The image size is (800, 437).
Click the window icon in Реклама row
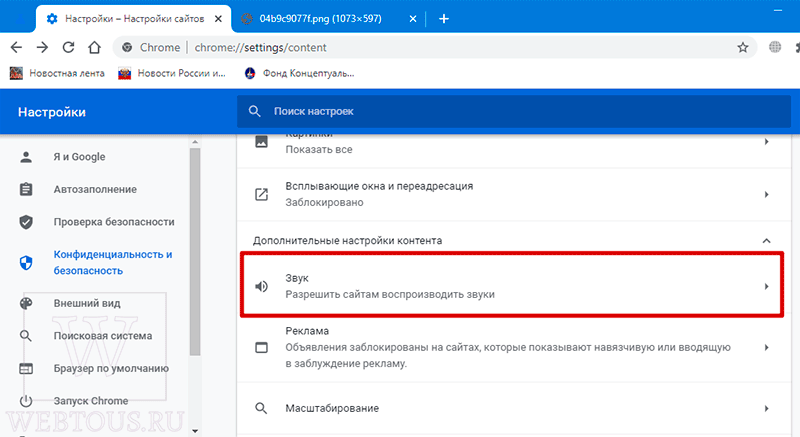coord(261,348)
